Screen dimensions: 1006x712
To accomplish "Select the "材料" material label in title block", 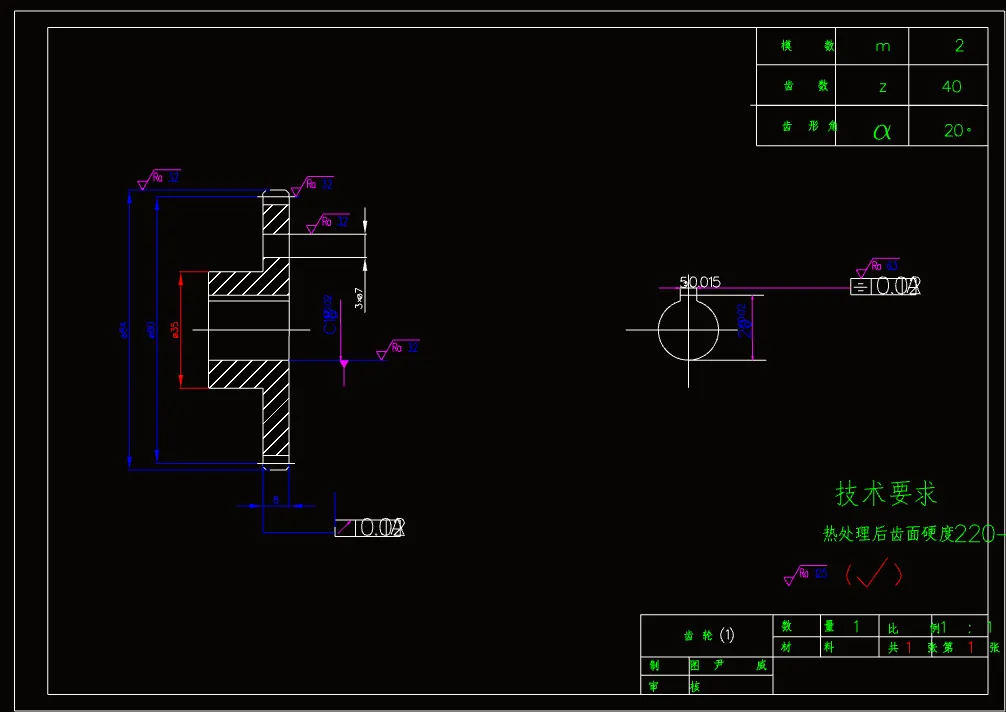I will [807, 647].
